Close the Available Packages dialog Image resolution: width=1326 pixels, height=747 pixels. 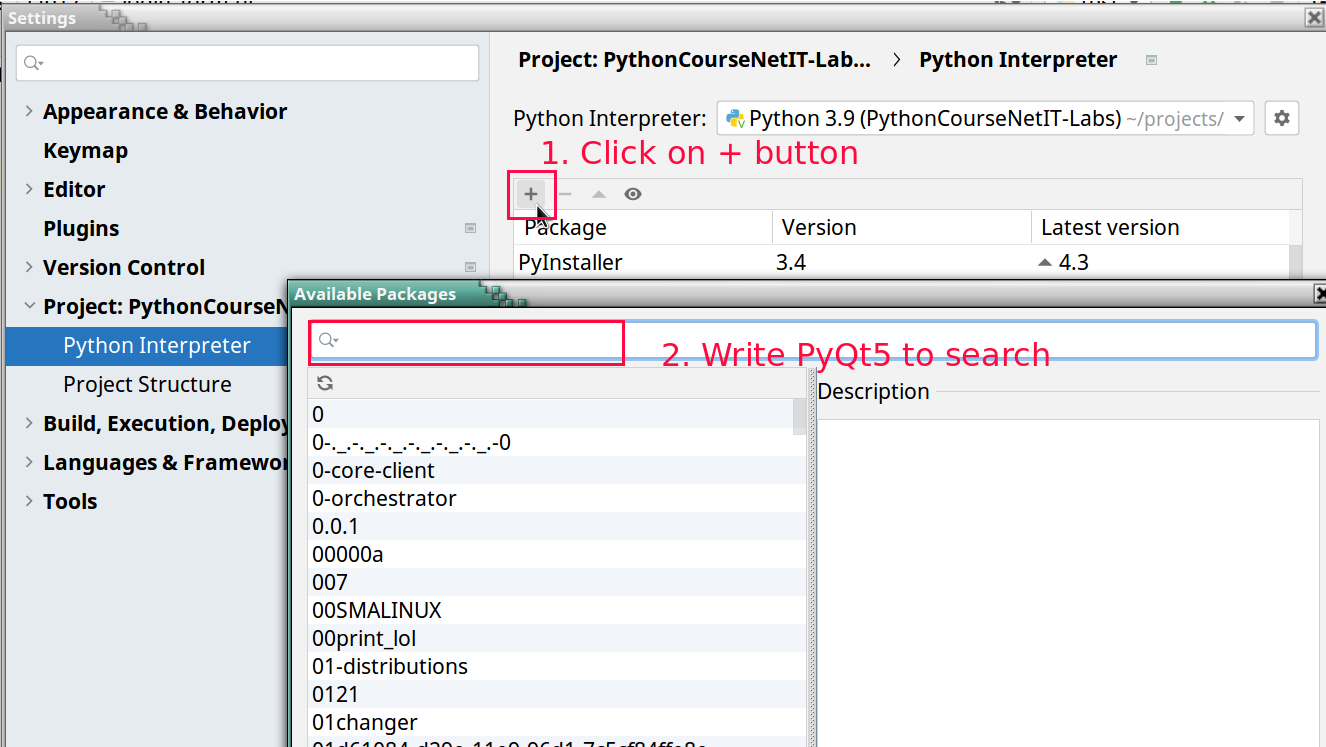pyautogui.click(x=1319, y=293)
